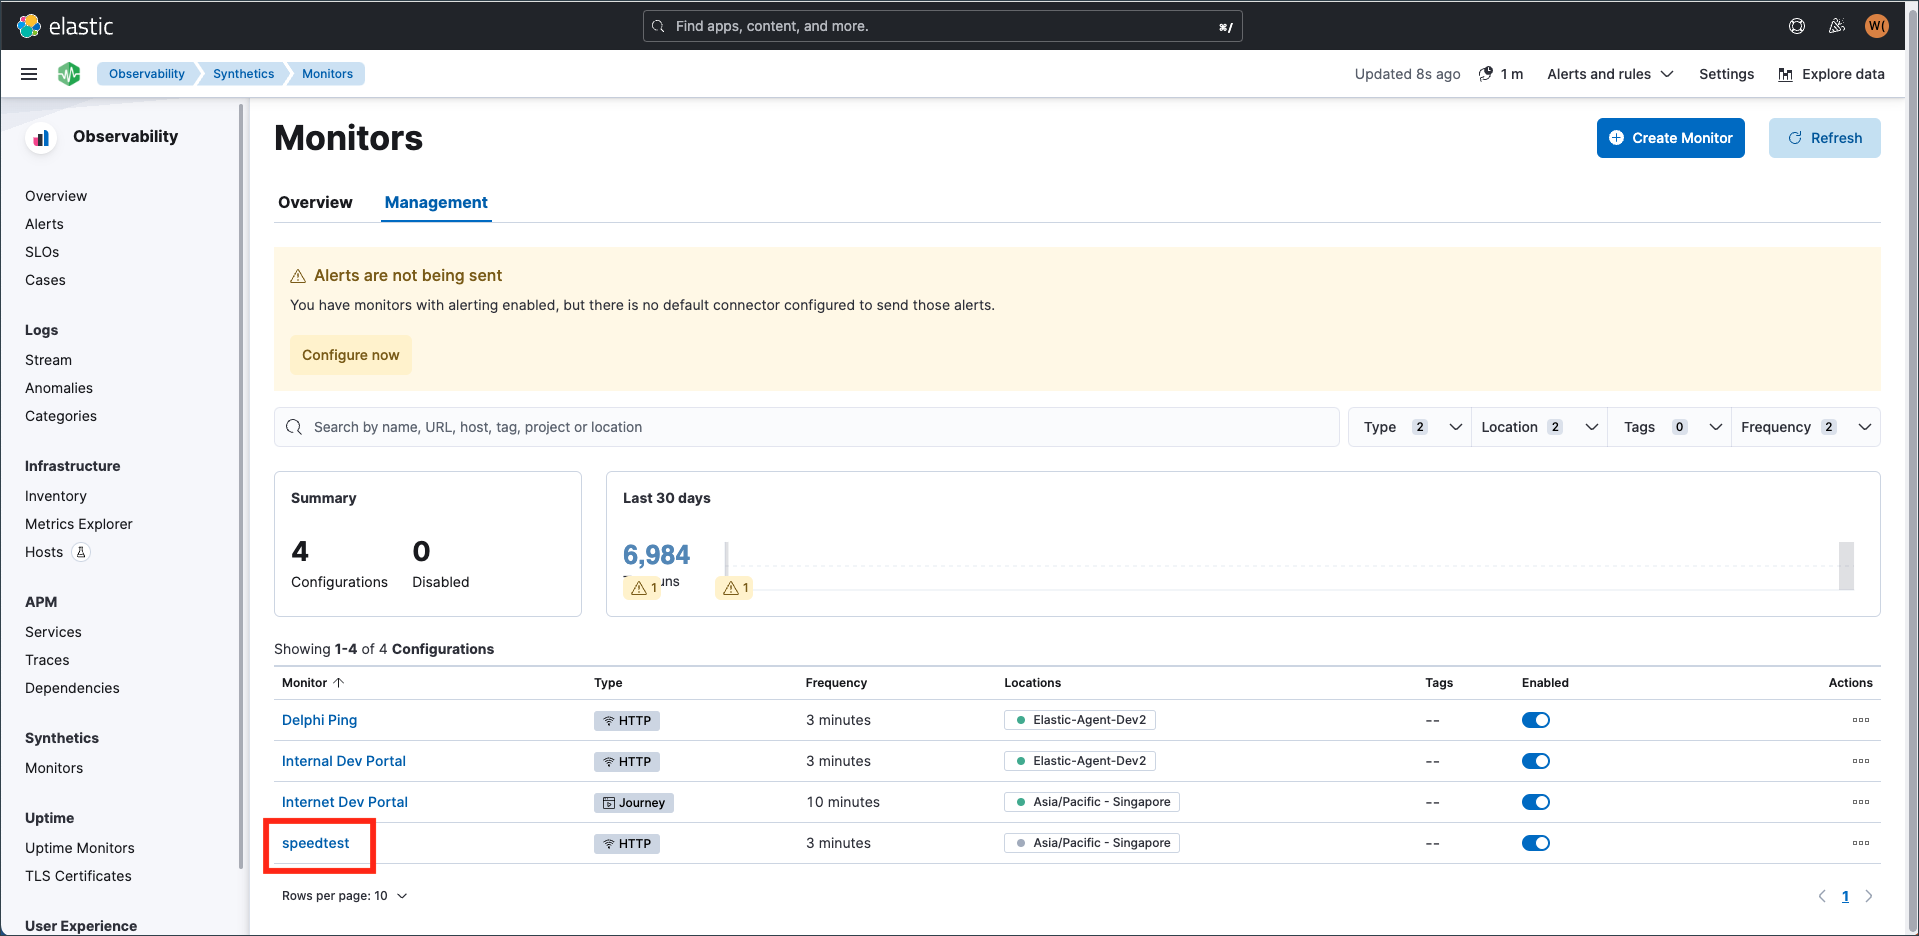Turn off the speedtest monitor switch

click(1535, 843)
